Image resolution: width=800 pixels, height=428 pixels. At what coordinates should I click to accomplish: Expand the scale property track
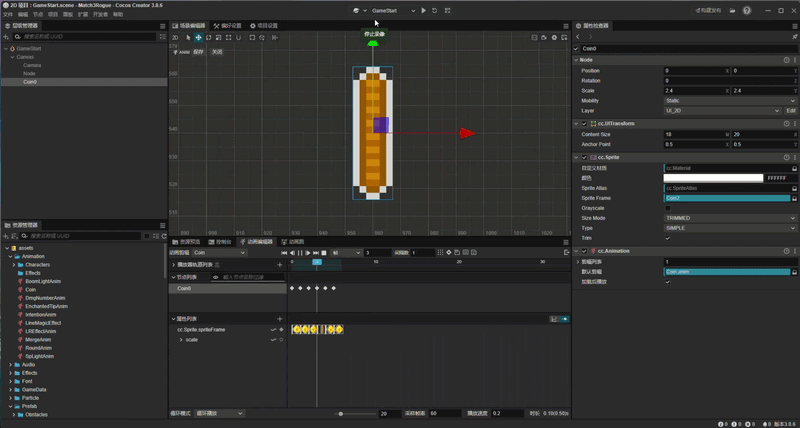(x=181, y=340)
